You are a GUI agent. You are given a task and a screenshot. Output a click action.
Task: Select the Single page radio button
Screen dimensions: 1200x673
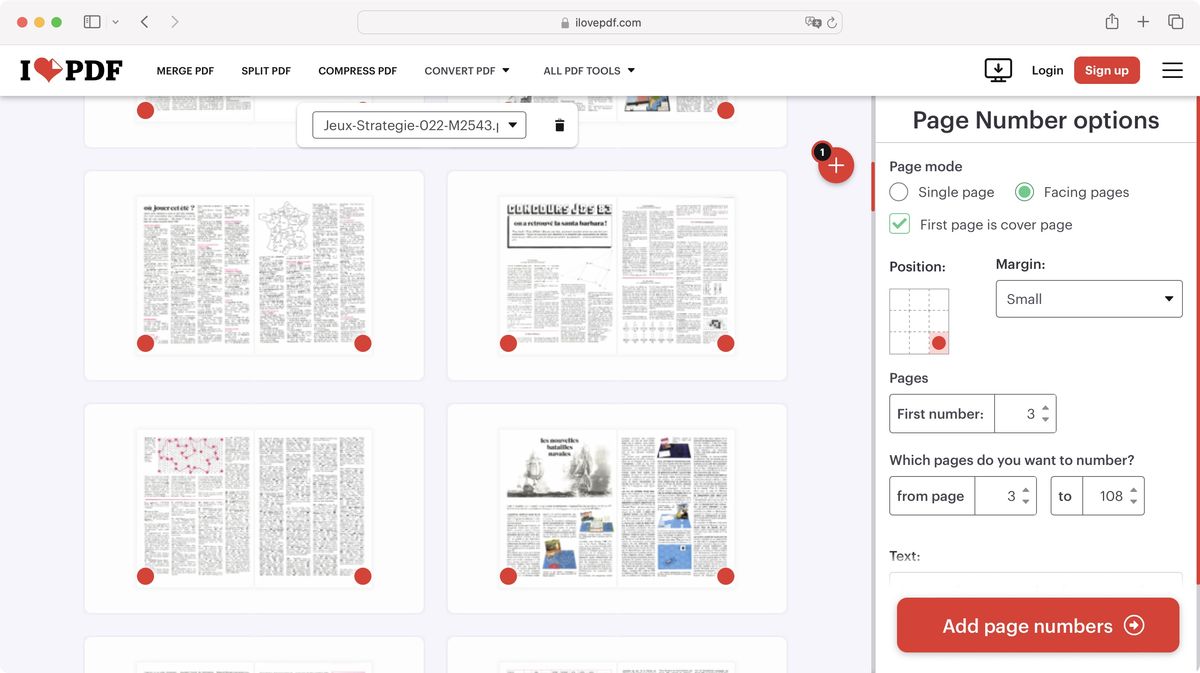(x=899, y=191)
